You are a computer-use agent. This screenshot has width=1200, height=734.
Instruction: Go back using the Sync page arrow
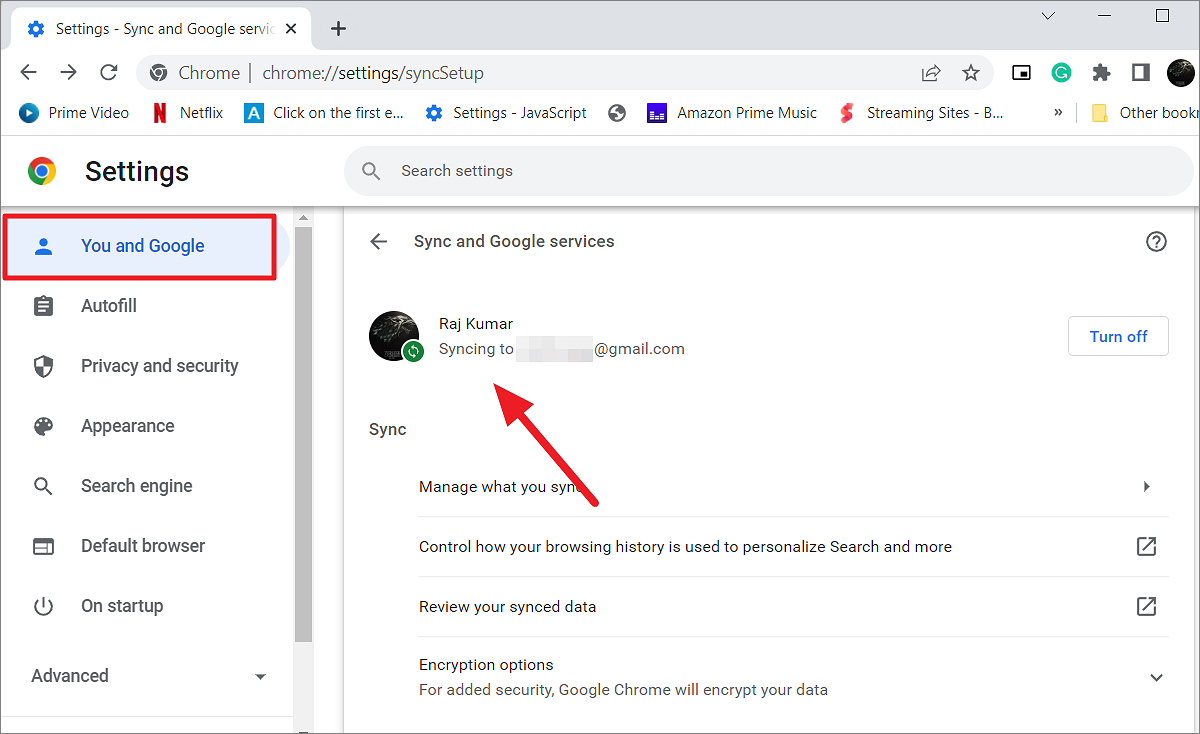tap(378, 241)
